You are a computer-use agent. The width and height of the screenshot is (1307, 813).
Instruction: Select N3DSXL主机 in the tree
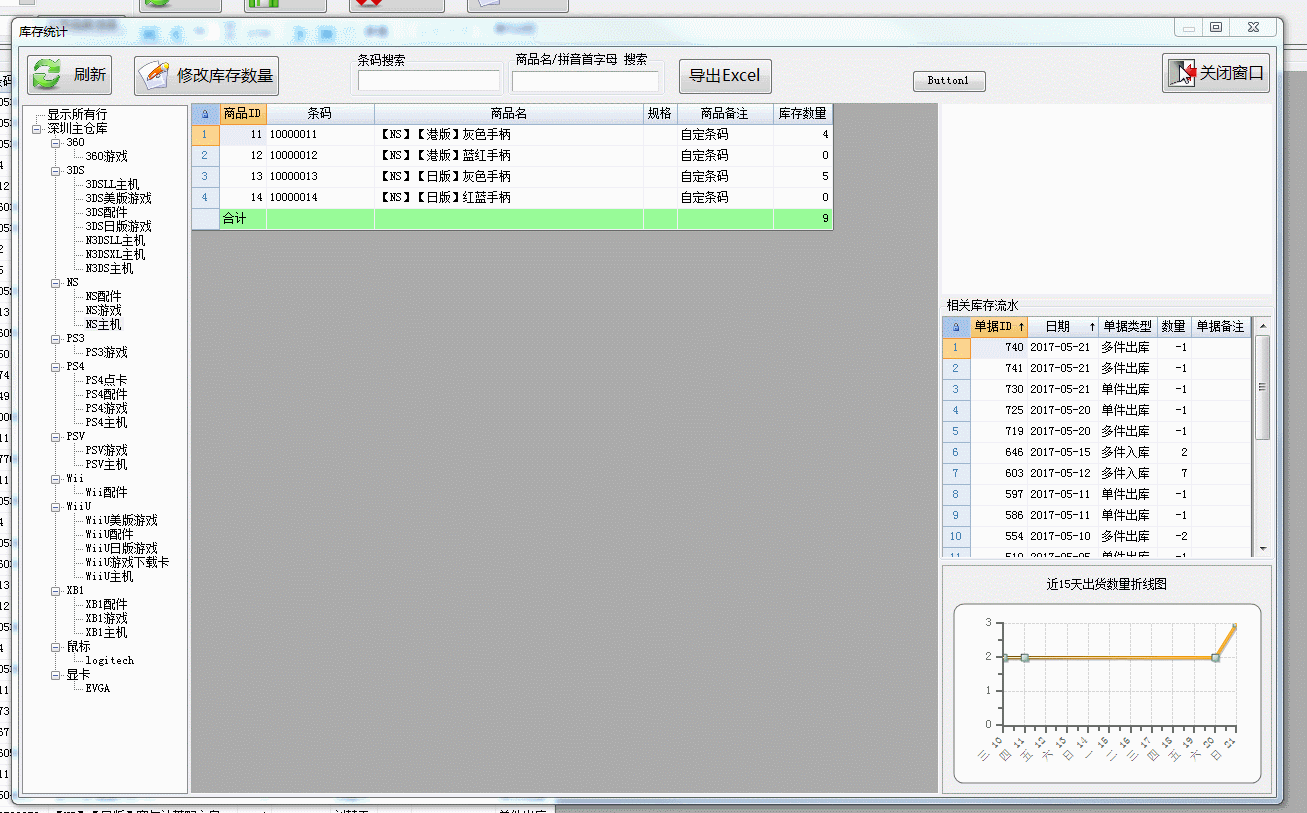(115, 255)
